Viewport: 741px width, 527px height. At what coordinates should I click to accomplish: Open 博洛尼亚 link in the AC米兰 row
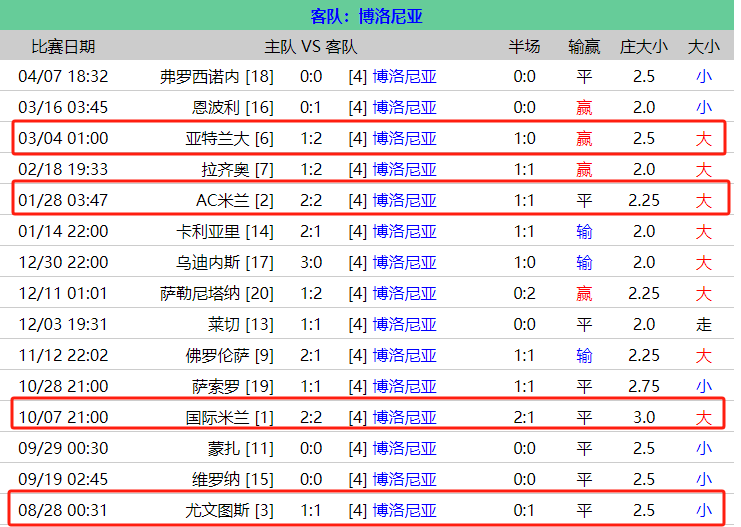(405, 200)
